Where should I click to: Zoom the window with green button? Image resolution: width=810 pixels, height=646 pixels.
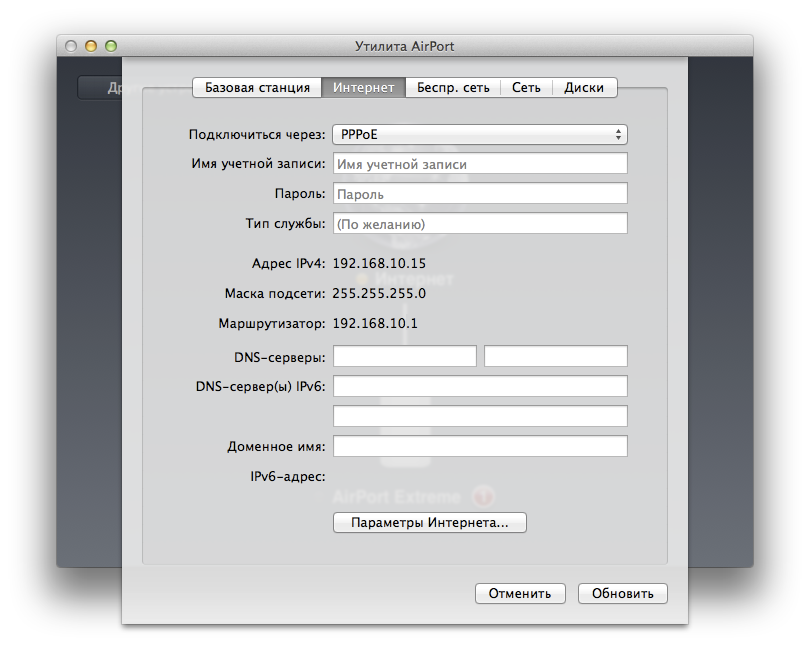click(111, 46)
